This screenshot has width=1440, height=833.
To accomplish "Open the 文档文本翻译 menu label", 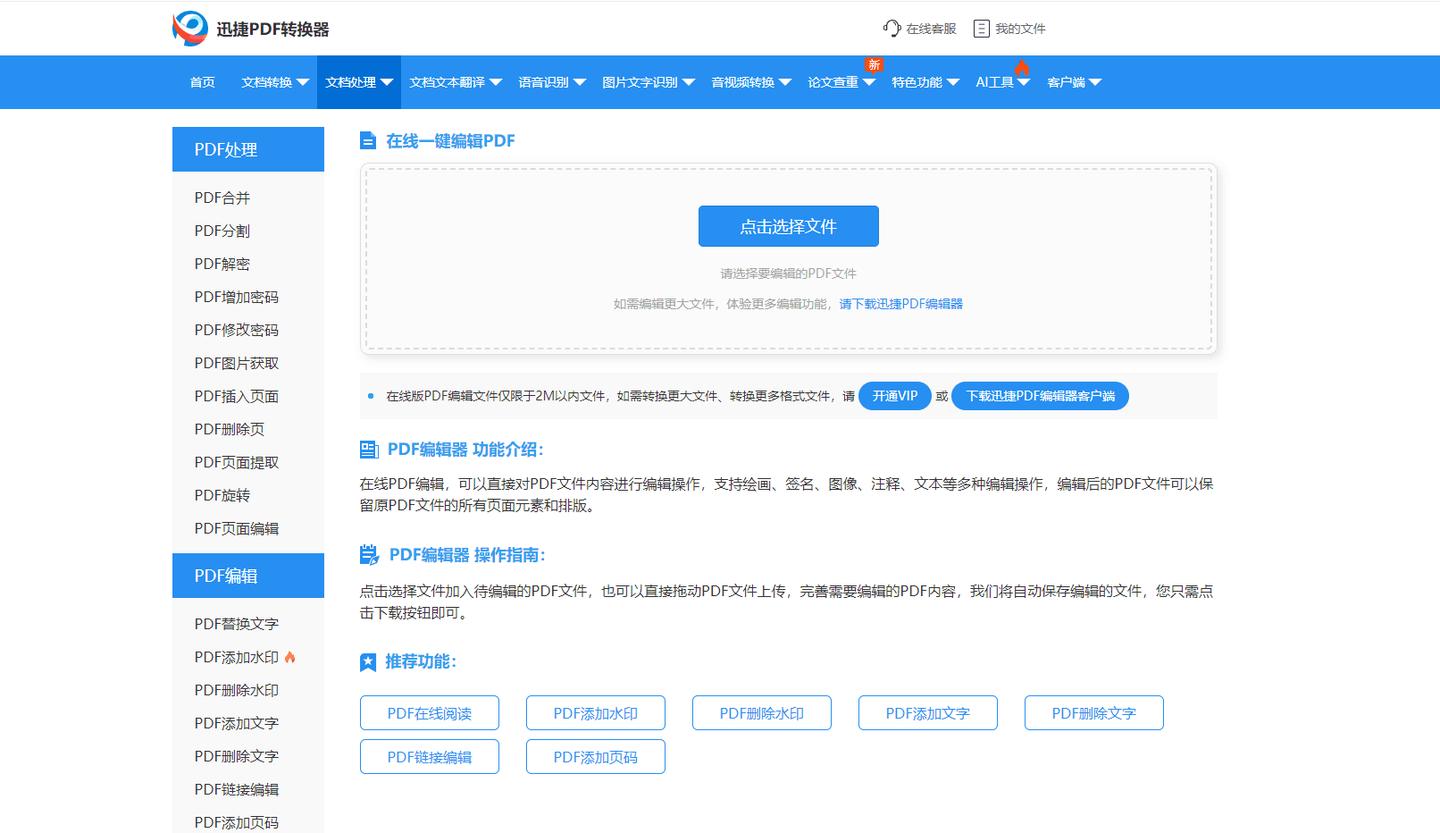I will pos(447,82).
